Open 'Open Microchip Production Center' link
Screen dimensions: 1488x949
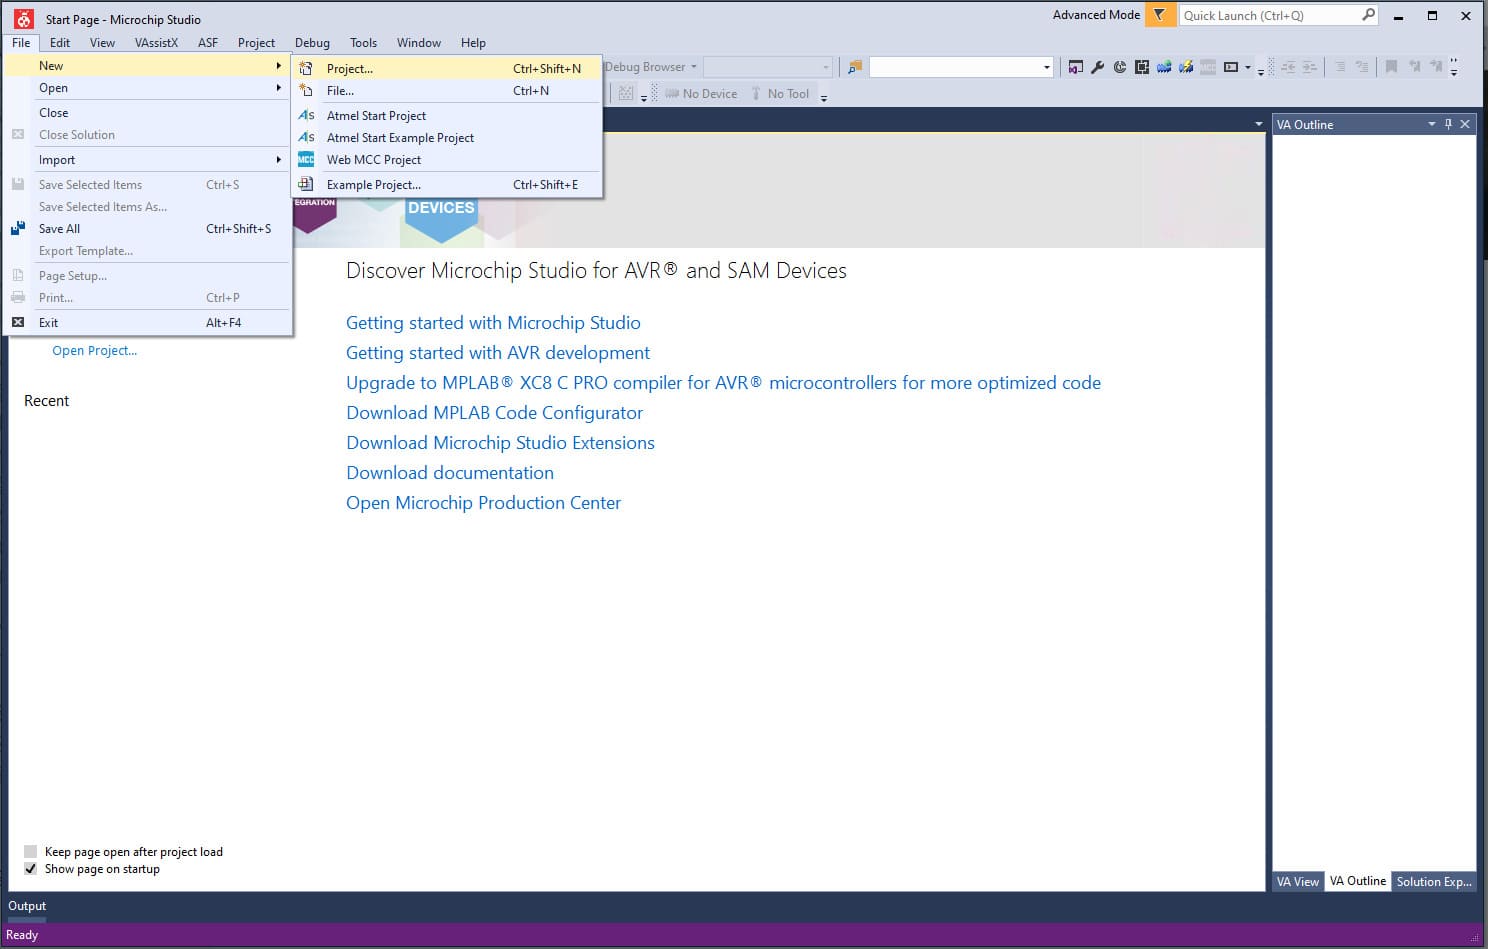click(483, 503)
